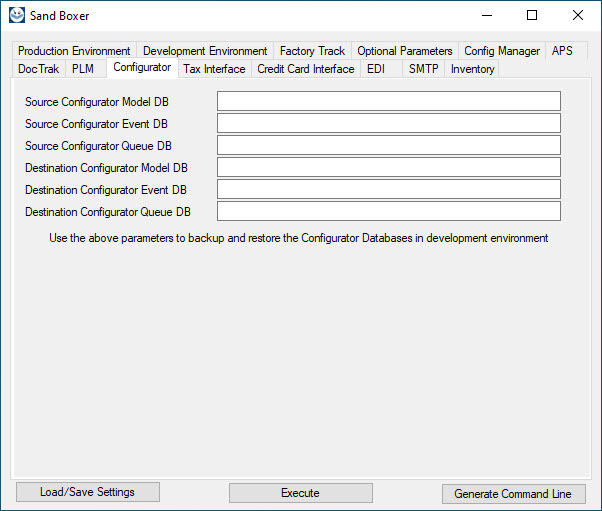
Task: Click the Destination Configurator Event DB field
Action: pos(388,189)
